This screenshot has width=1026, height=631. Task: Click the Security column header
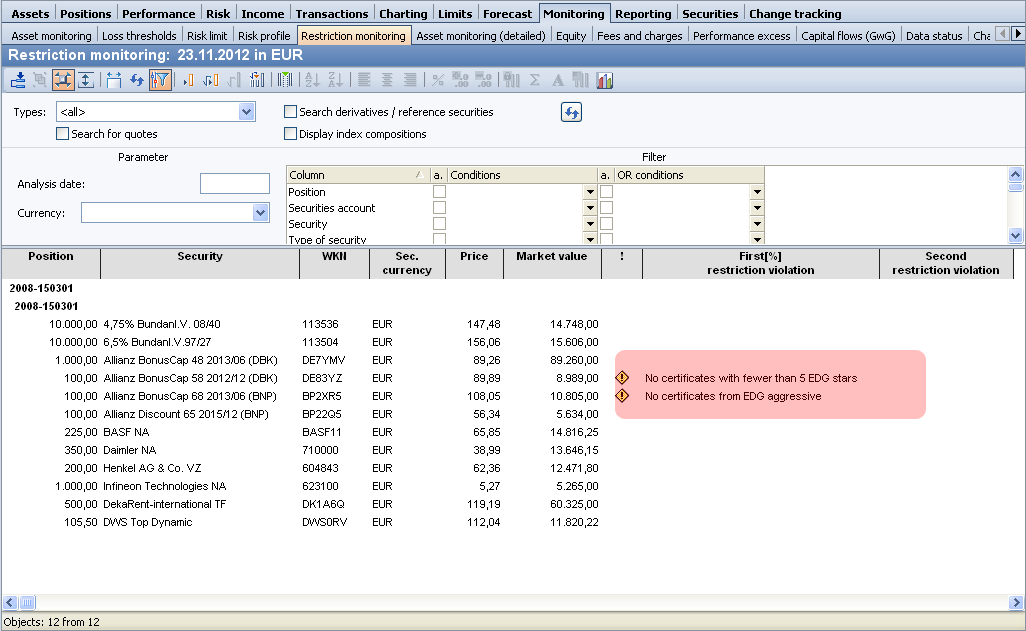pos(200,257)
